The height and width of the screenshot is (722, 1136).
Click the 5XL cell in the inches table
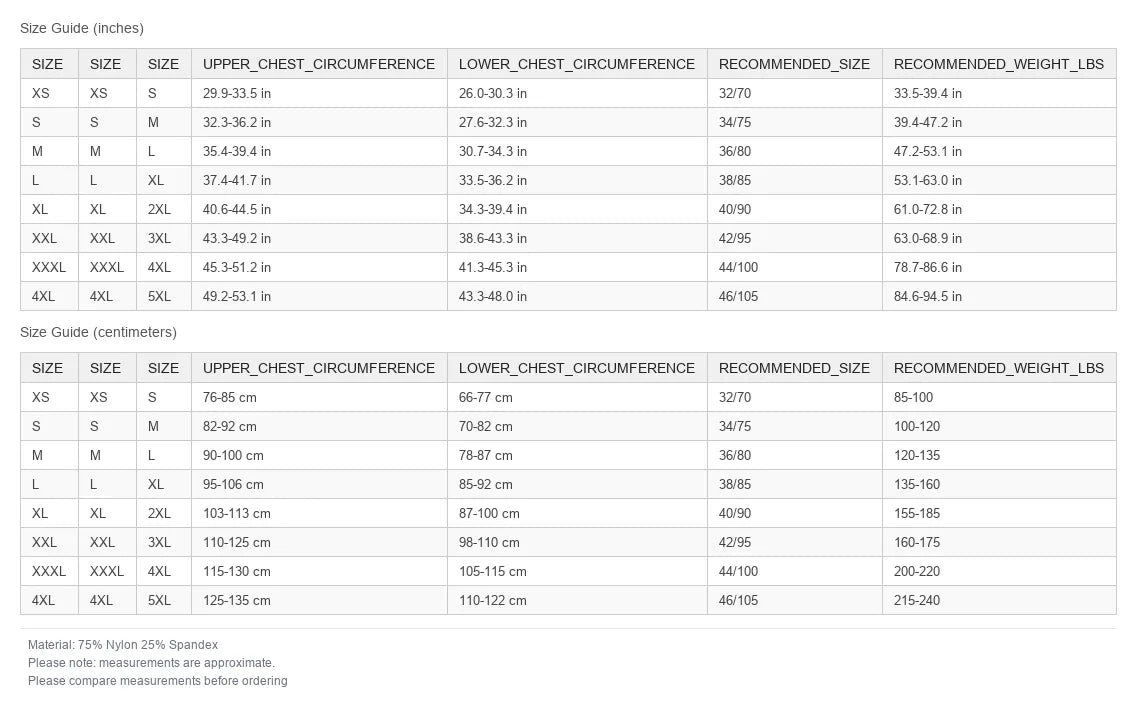tap(163, 296)
